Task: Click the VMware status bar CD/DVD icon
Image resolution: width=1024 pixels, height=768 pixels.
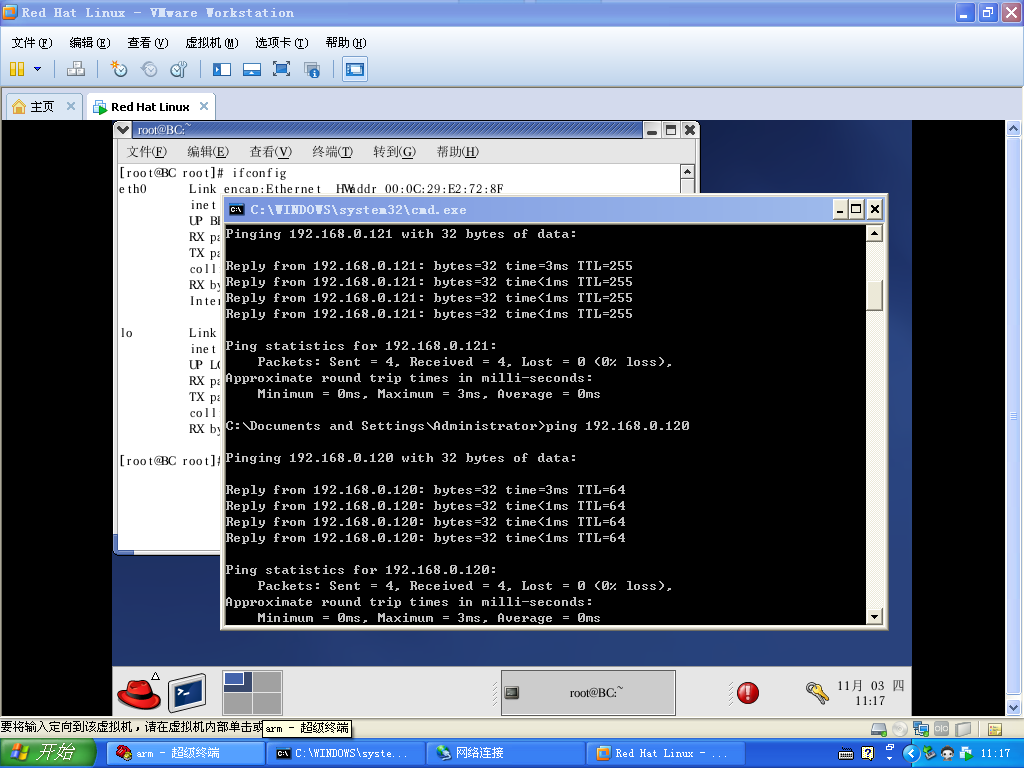Action: pos(900,729)
